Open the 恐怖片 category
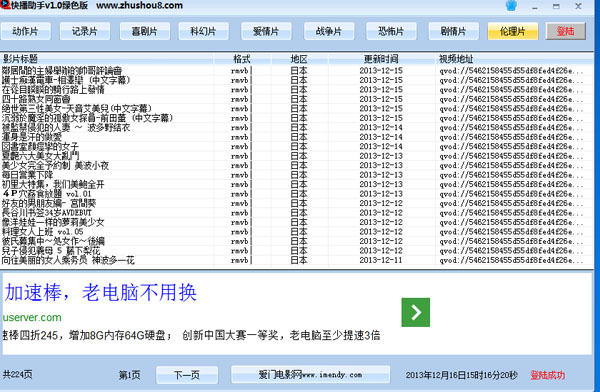Viewport: 600px width, 392px height. [x=391, y=31]
